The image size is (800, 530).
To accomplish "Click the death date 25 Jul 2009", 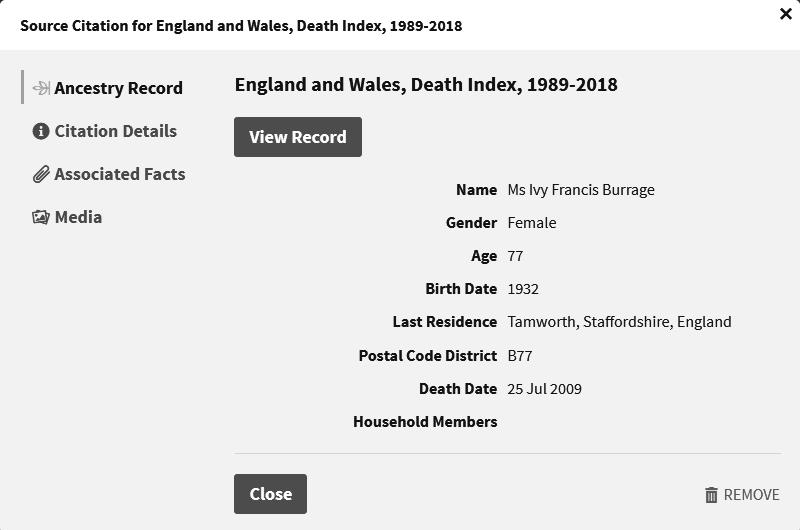I will coord(544,388).
